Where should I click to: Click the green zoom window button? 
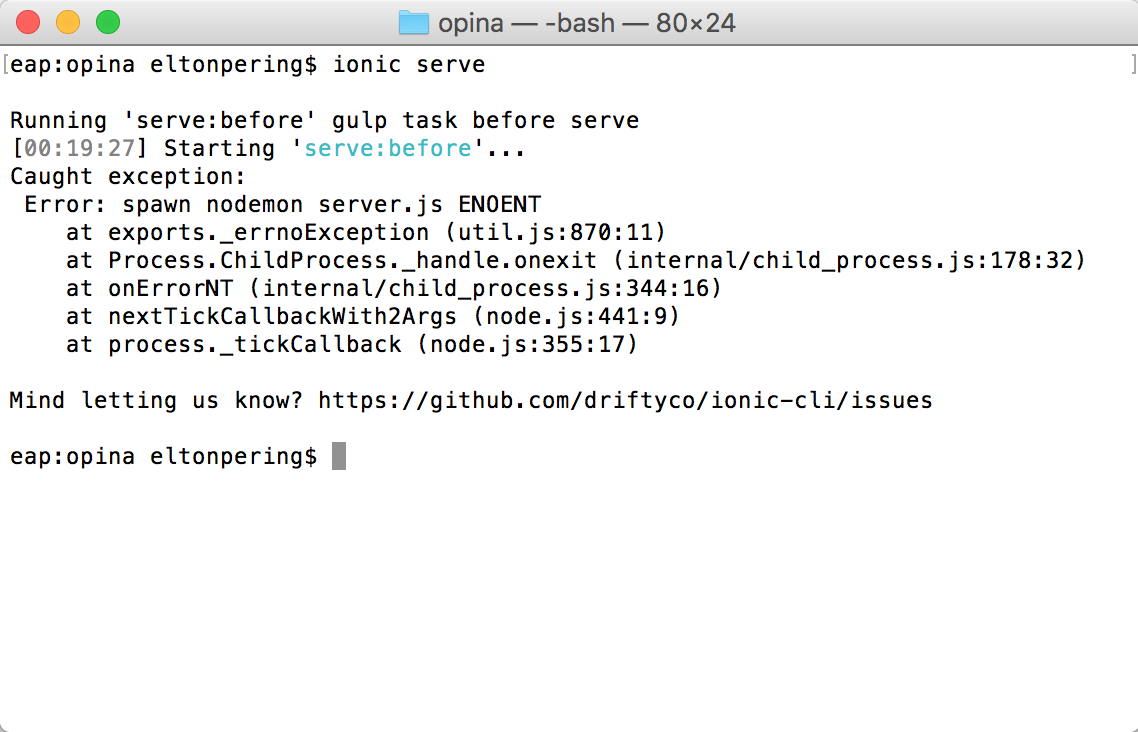107,22
